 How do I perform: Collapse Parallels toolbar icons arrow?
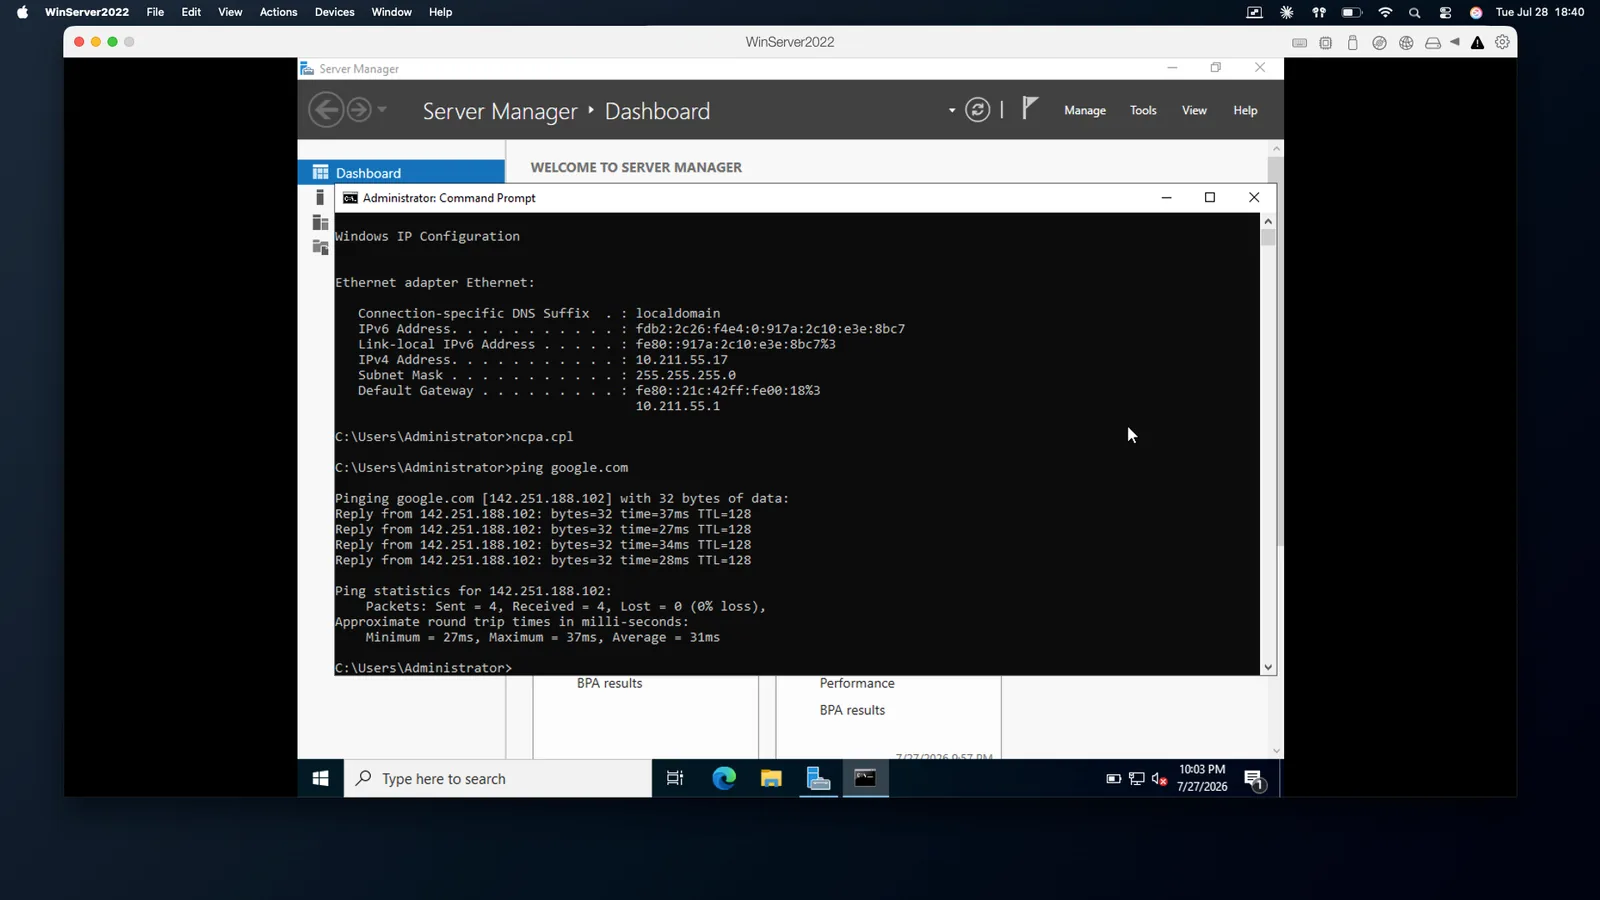(x=1455, y=42)
